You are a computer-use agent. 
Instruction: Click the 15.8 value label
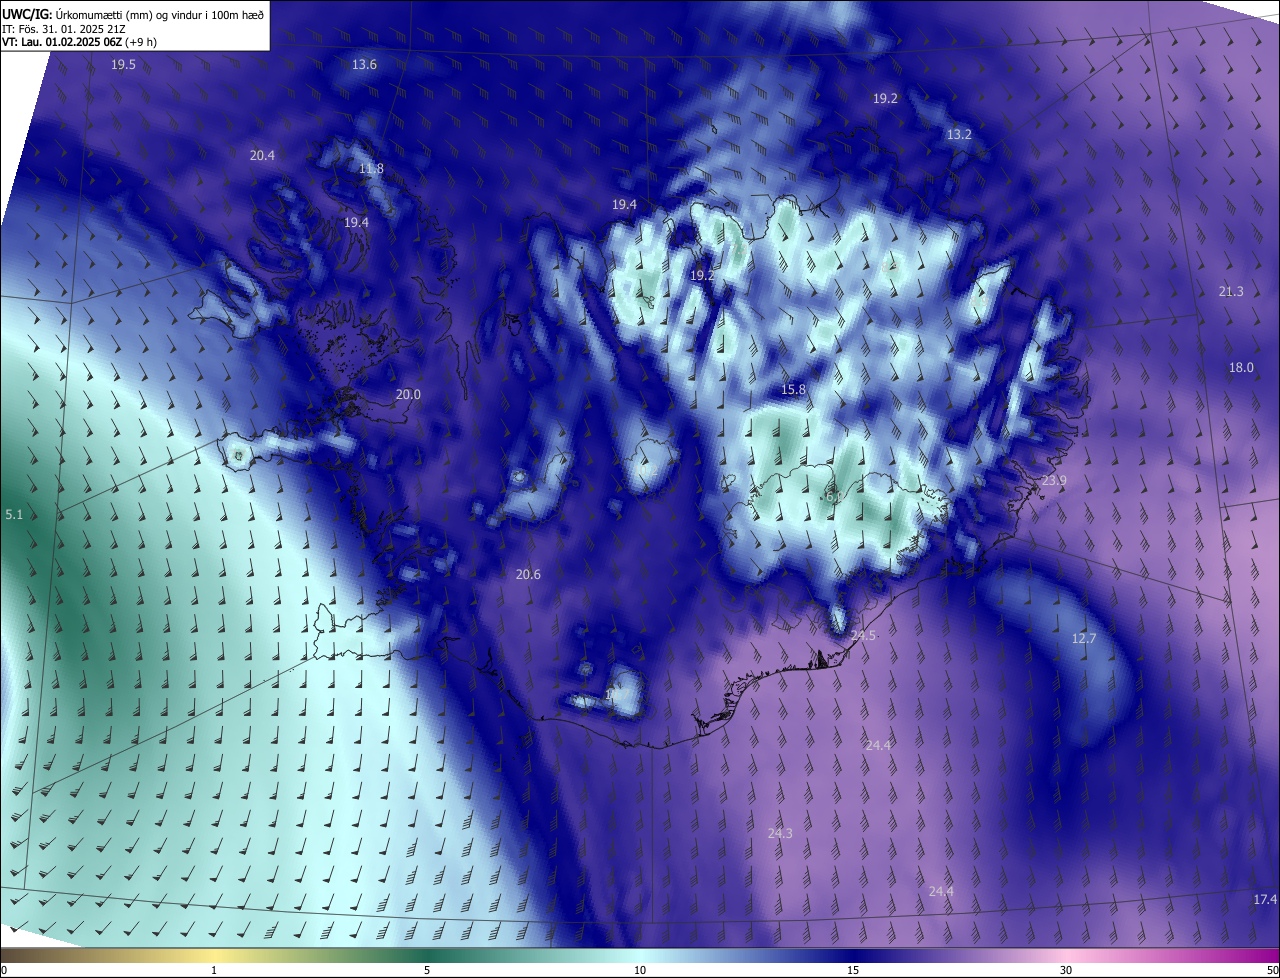click(793, 390)
